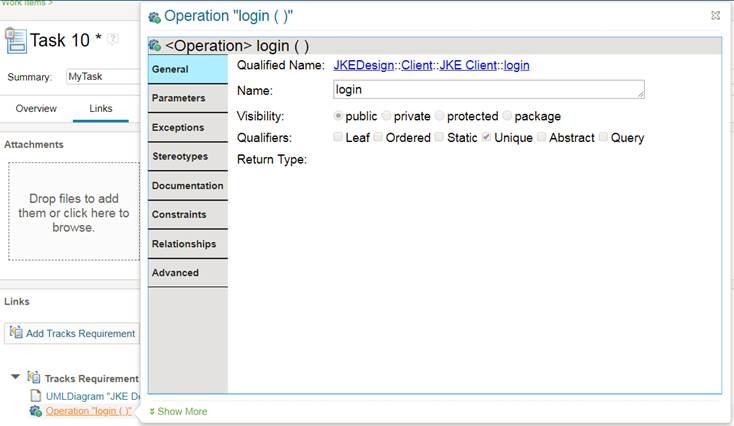Open the JKEDesign qualified name link

click(364, 65)
